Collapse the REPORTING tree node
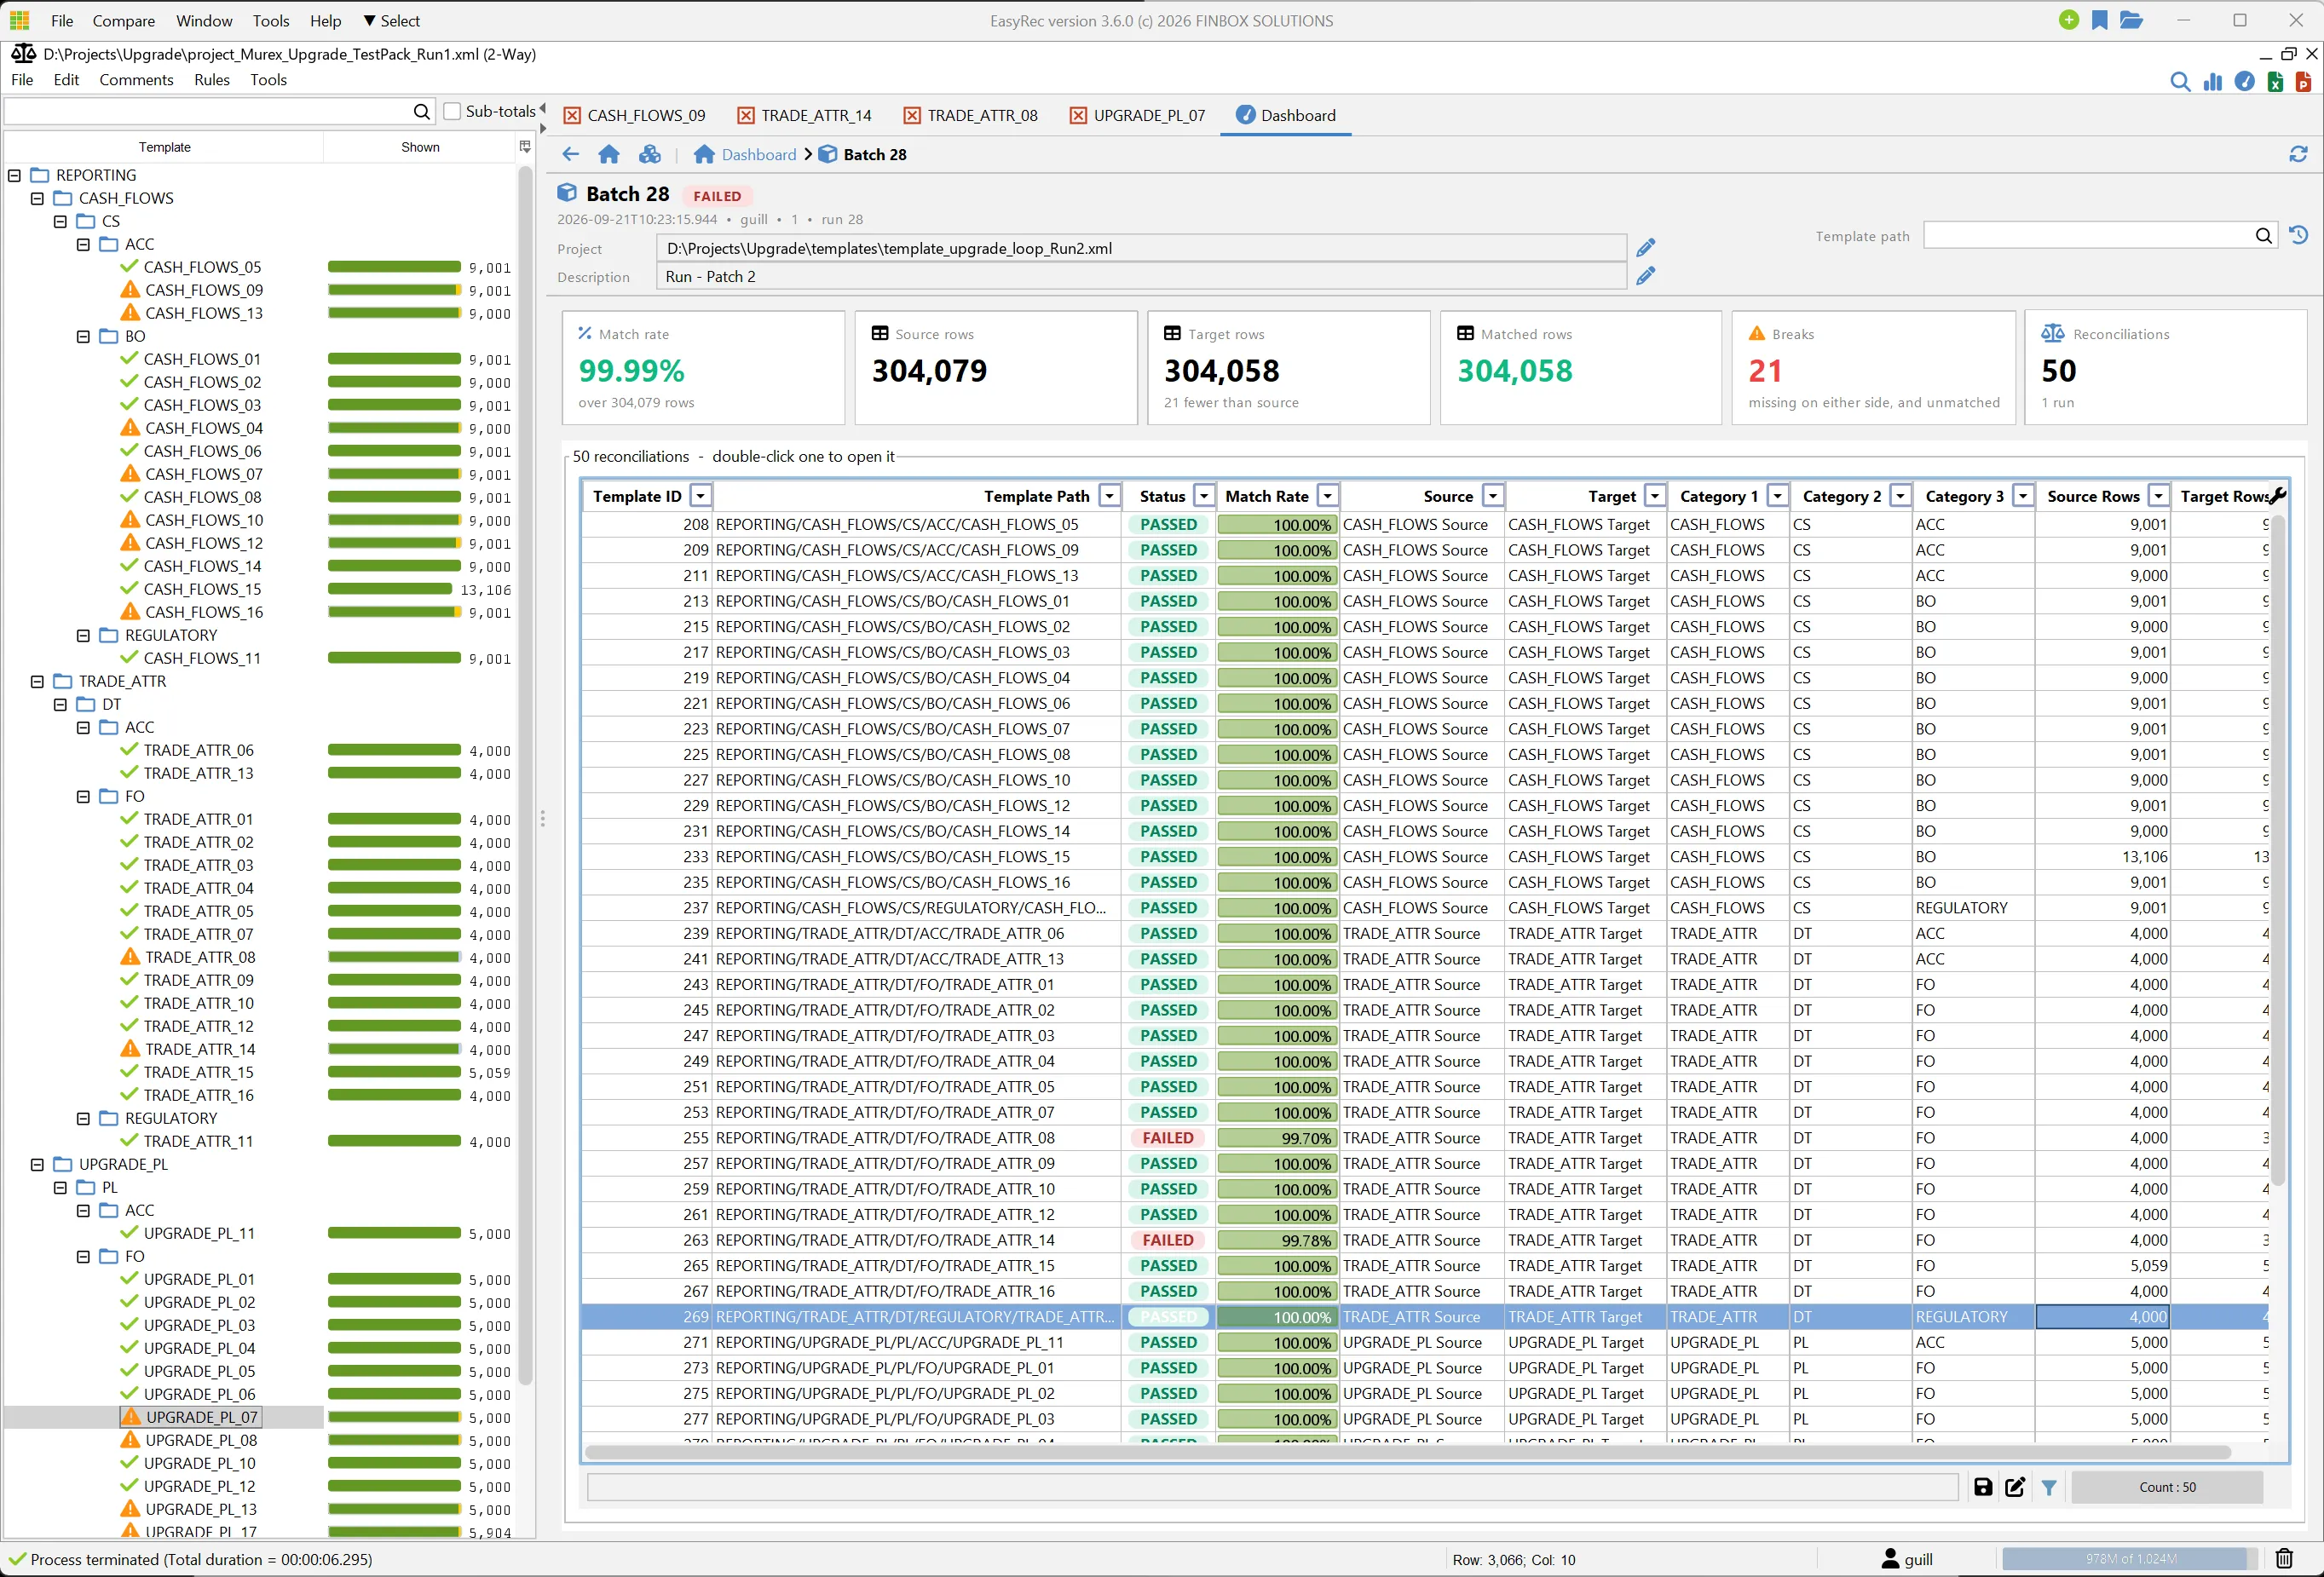 (14, 175)
